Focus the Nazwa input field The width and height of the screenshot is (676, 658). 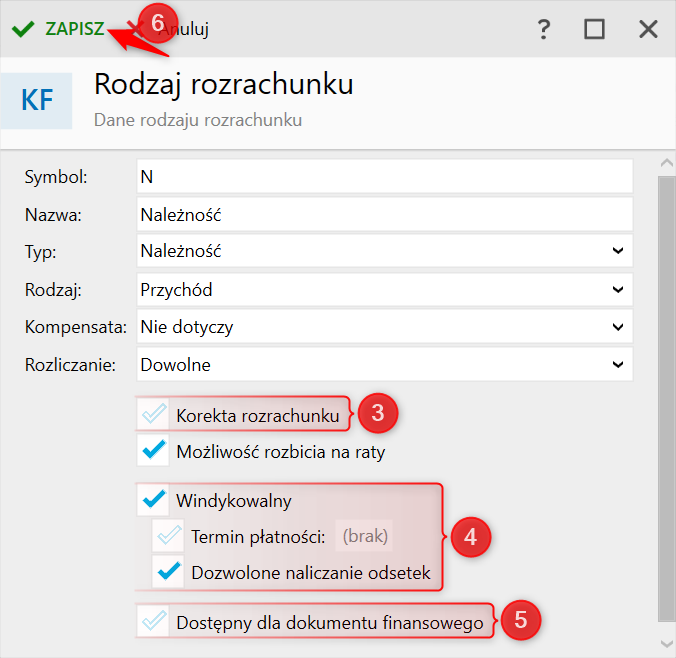point(385,214)
